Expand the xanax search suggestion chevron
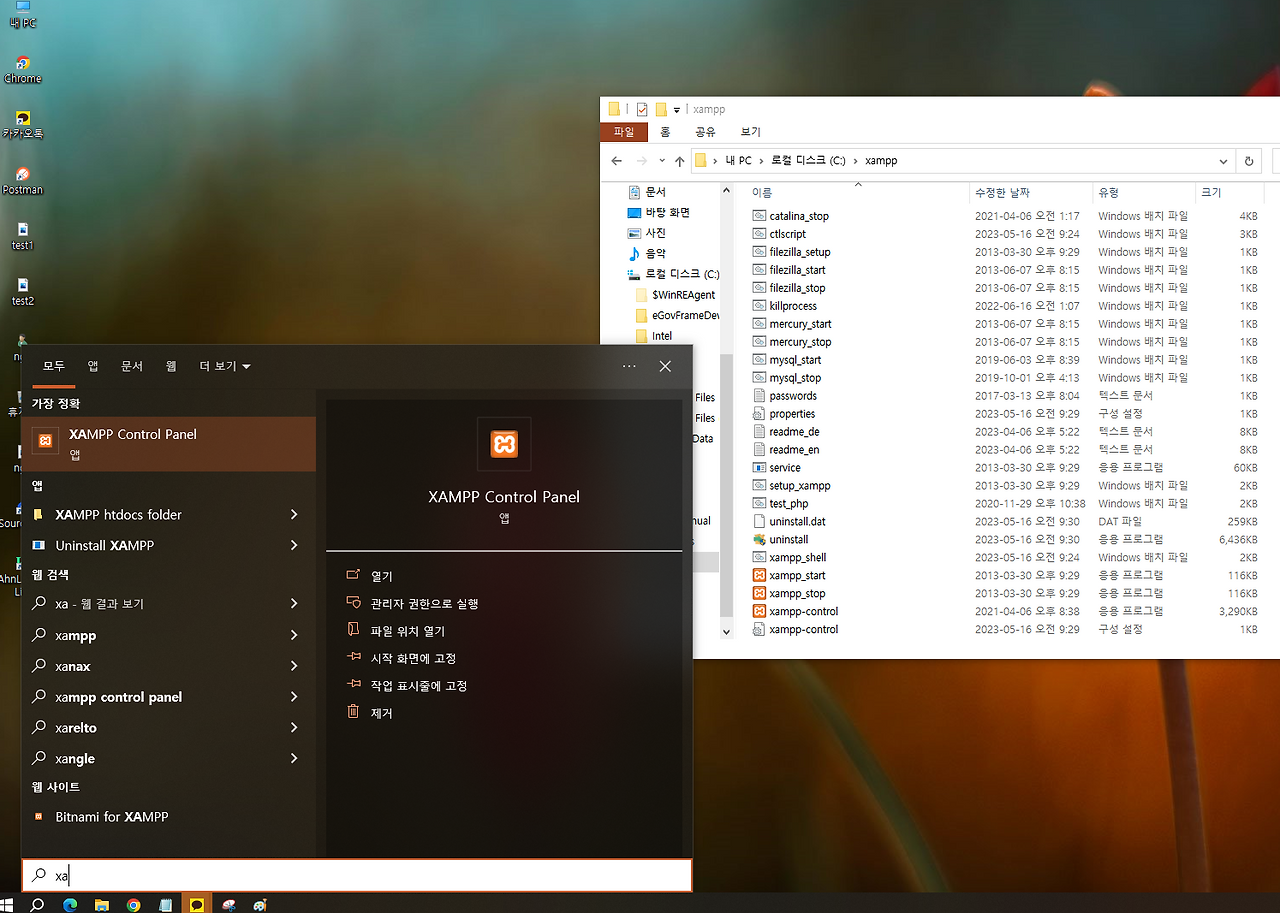The height and width of the screenshot is (913, 1280). 293,665
